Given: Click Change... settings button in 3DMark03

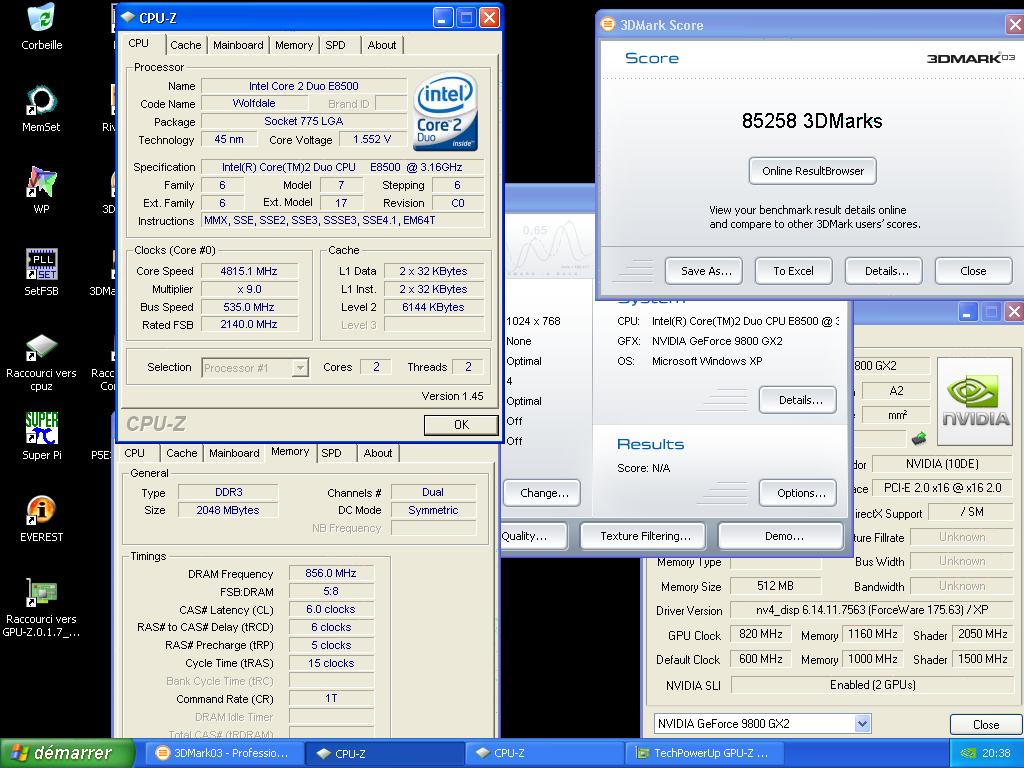Looking at the screenshot, I should click(542, 493).
